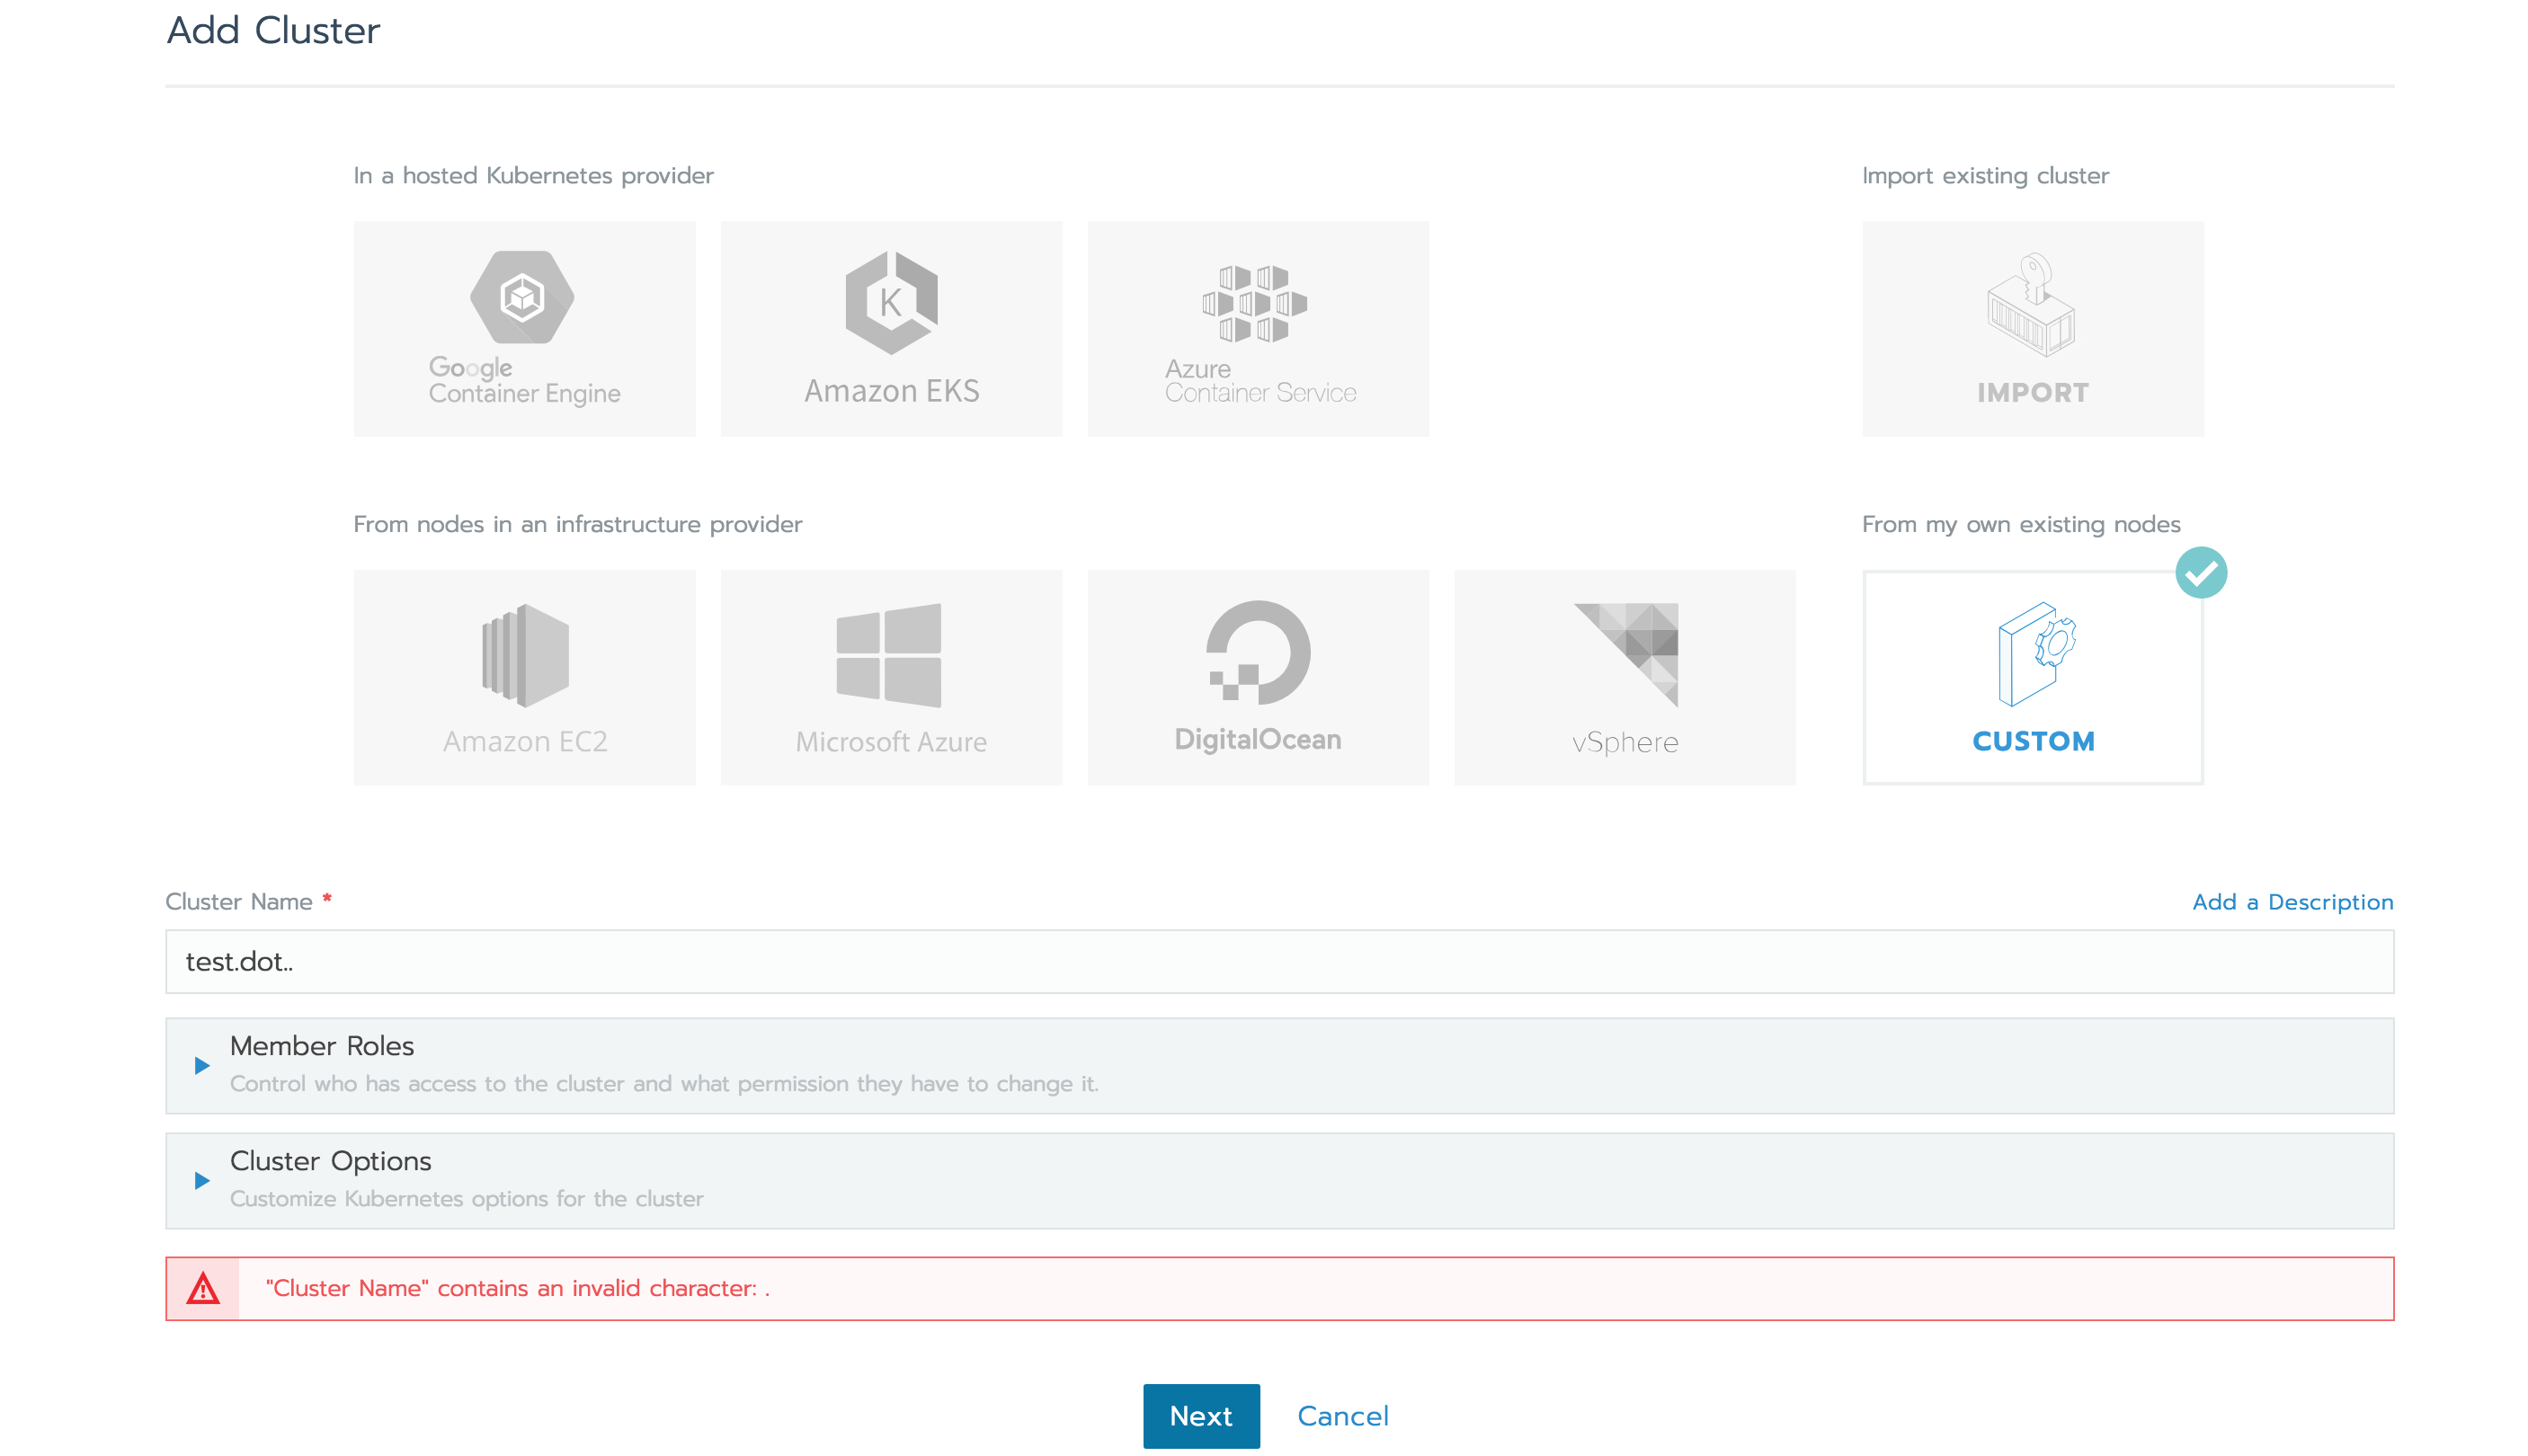The height and width of the screenshot is (1456, 2528).
Task: Select the Microsoft Azure infrastructure tile
Action: tap(891, 677)
